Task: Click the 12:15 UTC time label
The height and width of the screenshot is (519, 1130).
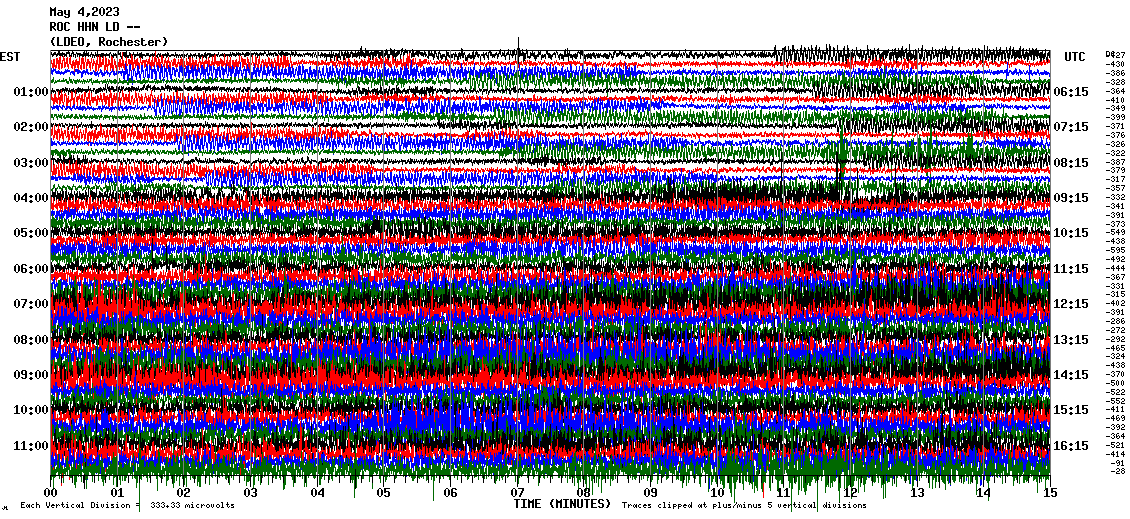Action: (x=1071, y=304)
